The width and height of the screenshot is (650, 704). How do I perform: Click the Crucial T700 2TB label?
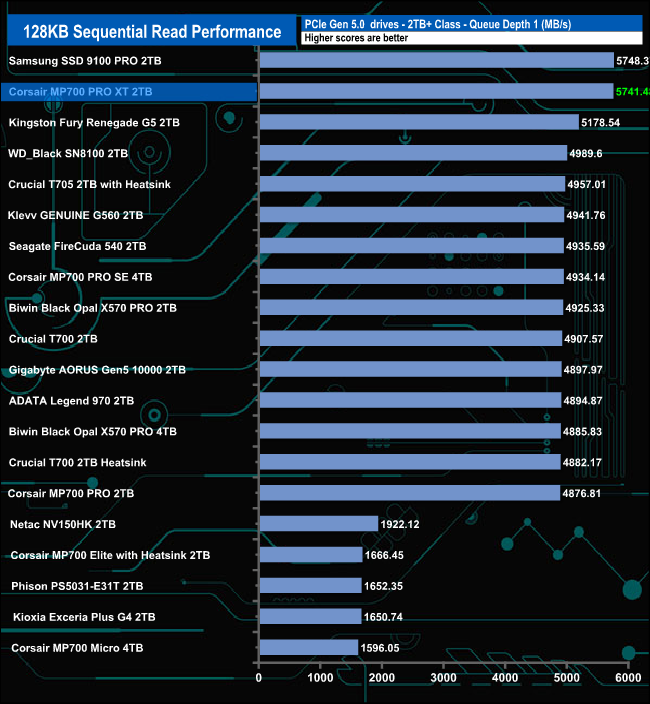click(x=53, y=339)
